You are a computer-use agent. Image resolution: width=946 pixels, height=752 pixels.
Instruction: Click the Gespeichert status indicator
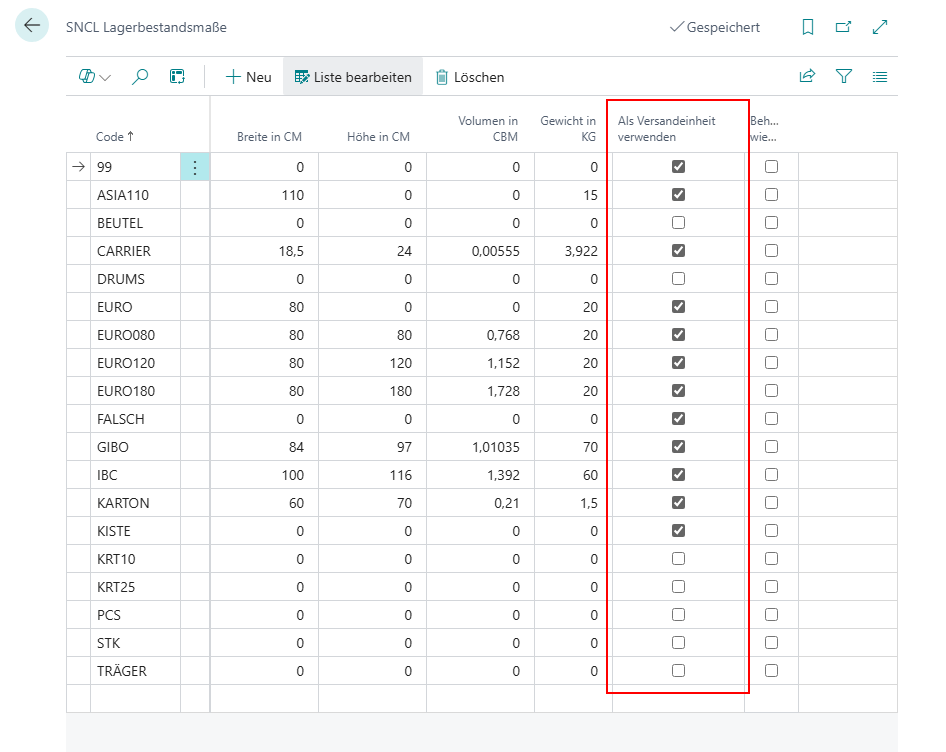(714, 28)
